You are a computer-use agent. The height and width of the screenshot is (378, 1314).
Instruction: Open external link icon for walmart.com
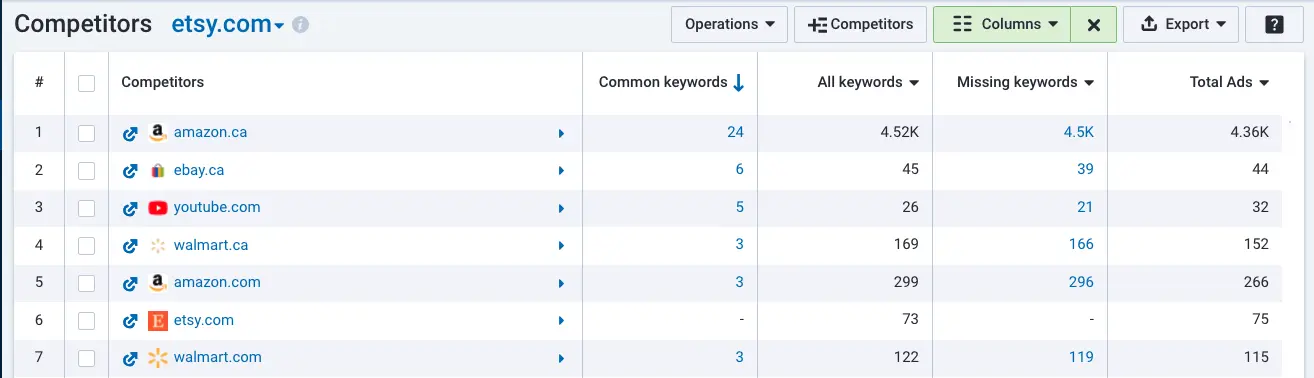point(129,358)
